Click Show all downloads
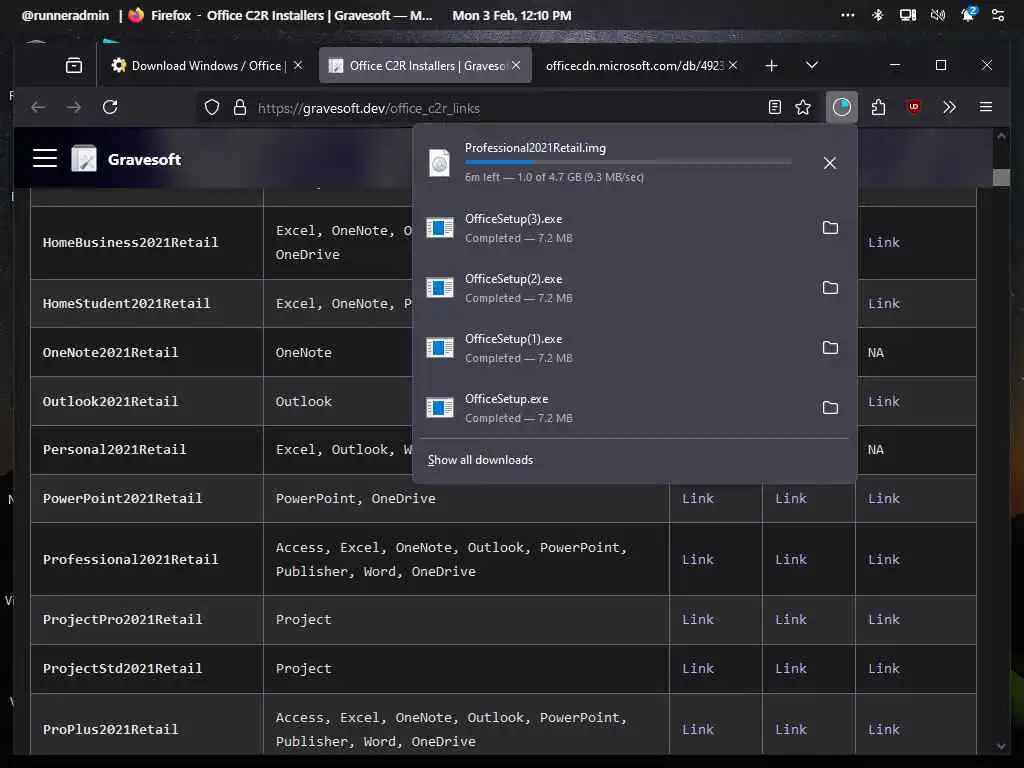This screenshot has height=768, width=1024. (x=480, y=460)
